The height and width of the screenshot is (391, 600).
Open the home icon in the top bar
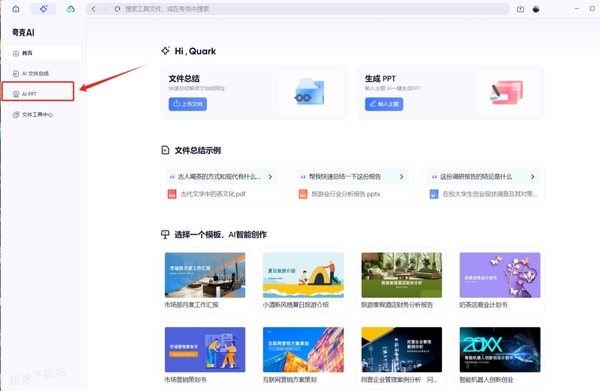(x=16, y=9)
